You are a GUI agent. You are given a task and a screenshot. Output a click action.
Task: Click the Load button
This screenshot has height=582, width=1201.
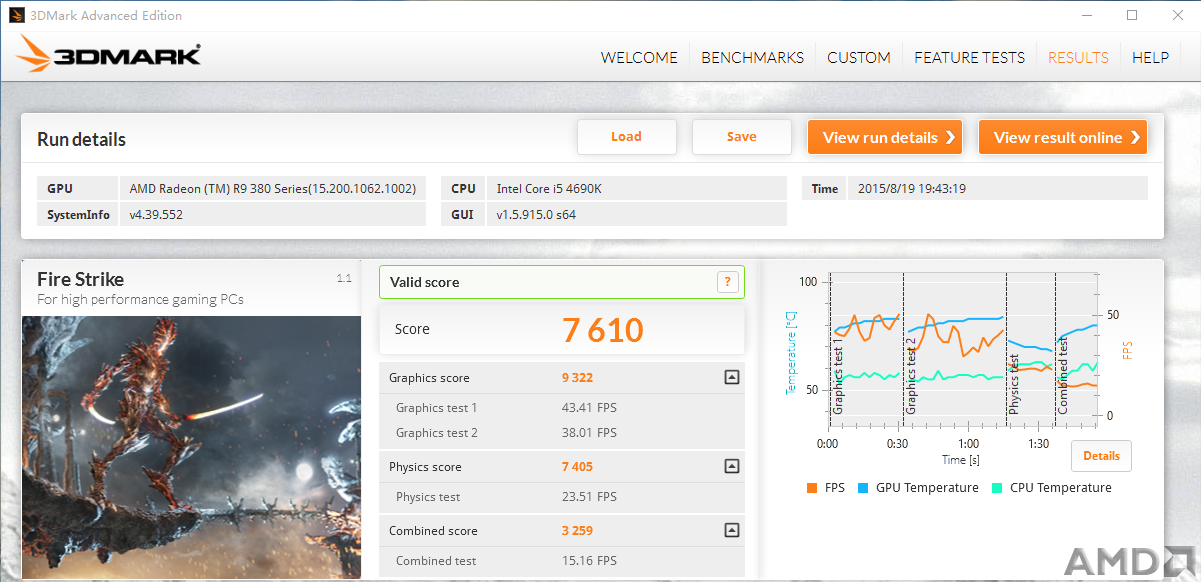pyautogui.click(x=627, y=137)
